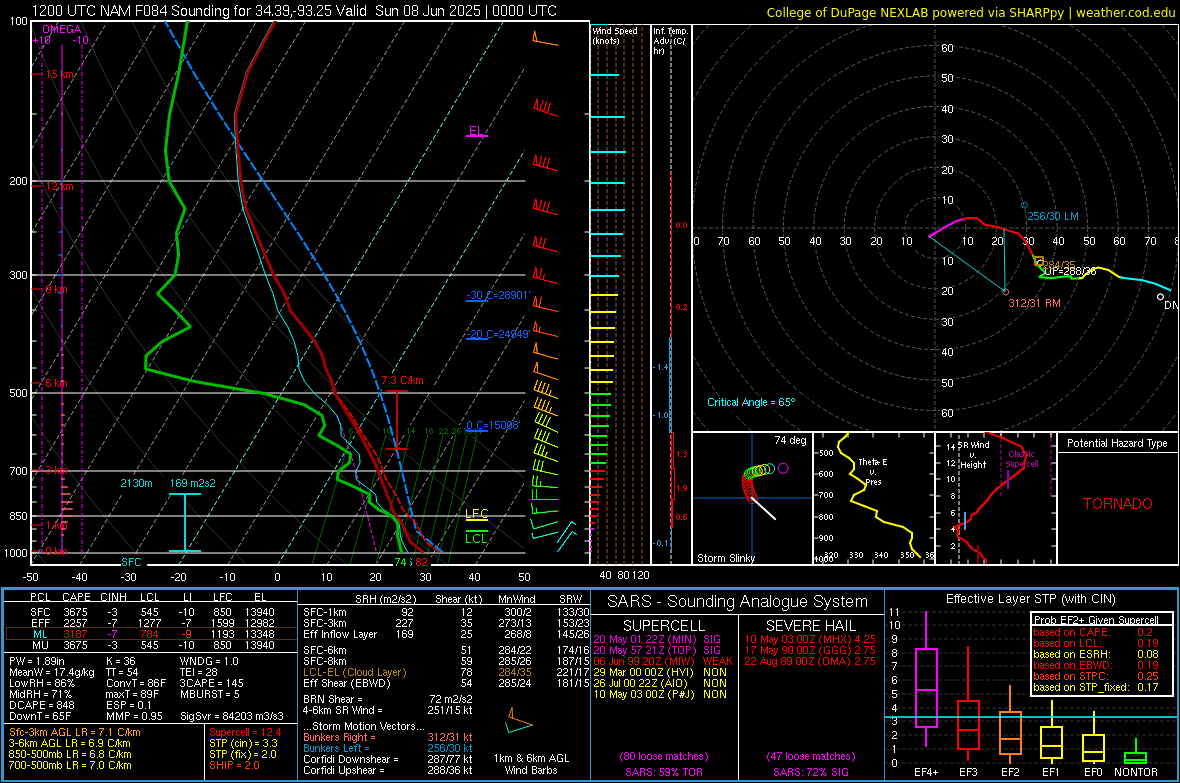Screen dimensions: 1180x783
Task: Click the MeanW = 17.4g/kg value
Action: [52, 672]
